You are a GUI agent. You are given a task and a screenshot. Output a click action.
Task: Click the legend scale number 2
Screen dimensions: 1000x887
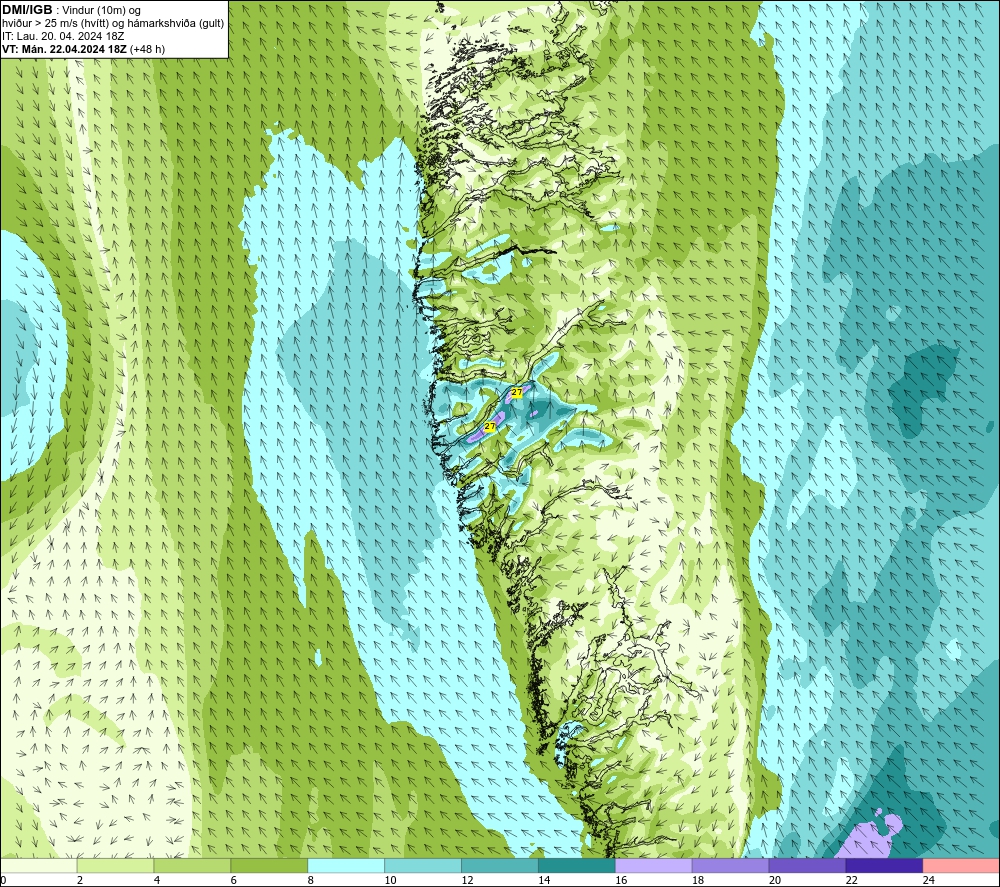(80, 880)
